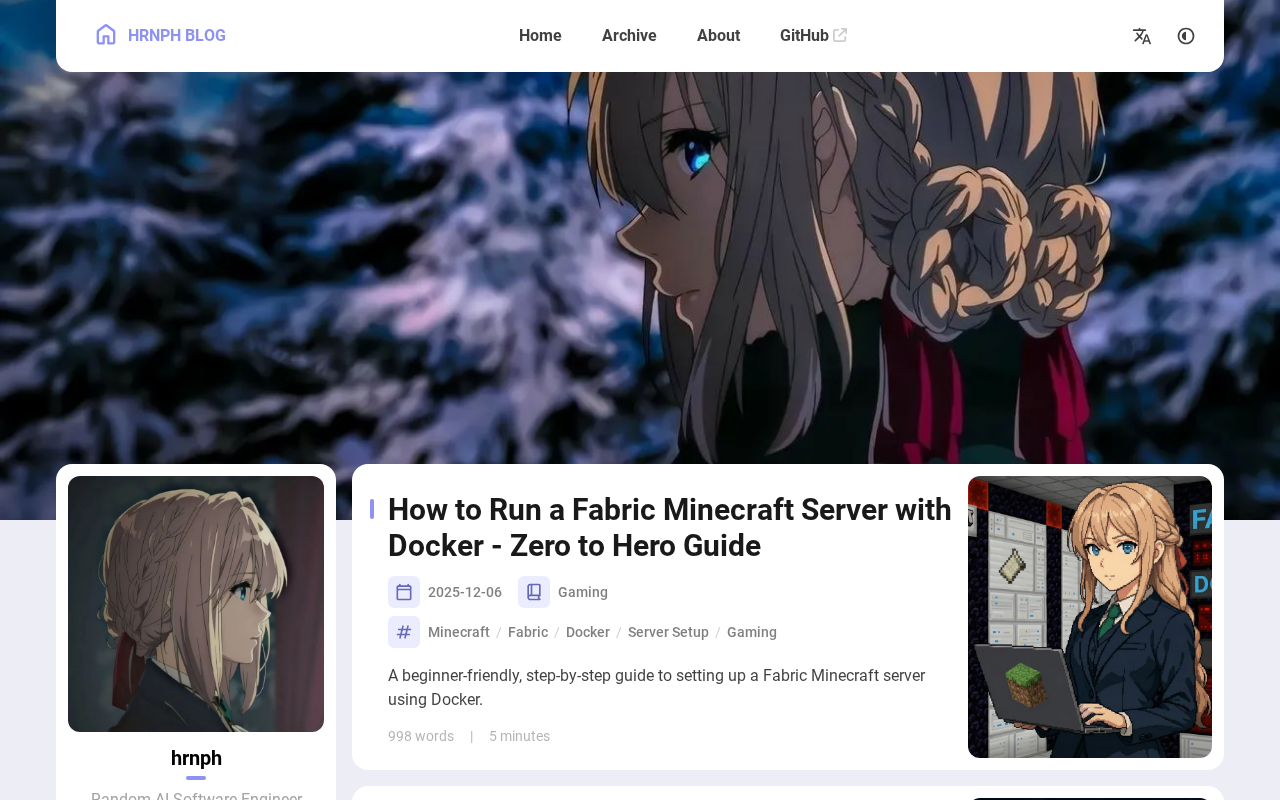The image size is (1280, 800).
Task: Toggle light/dark theme mode
Action: click(x=1186, y=36)
